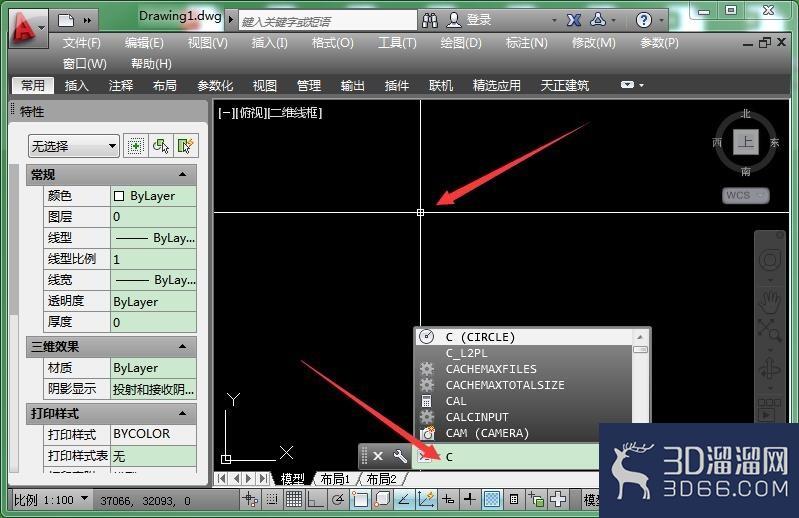
Task: Jump to first layout tab with |◀ arrow
Action: [x=221, y=478]
